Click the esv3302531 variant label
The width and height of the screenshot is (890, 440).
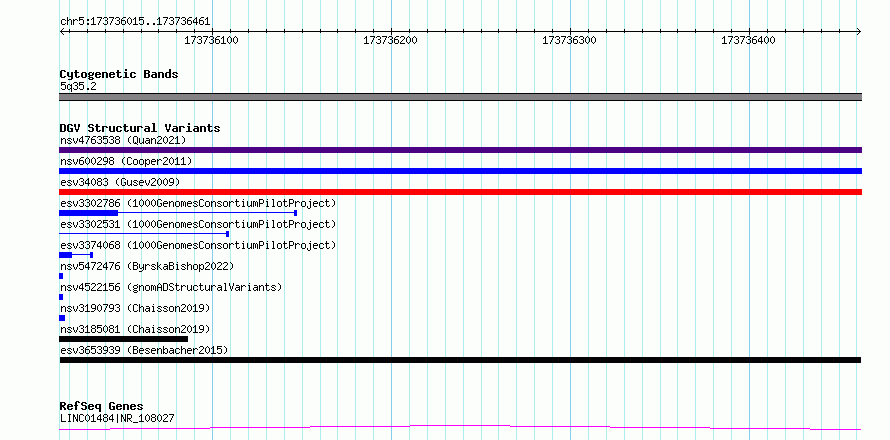click(198, 224)
